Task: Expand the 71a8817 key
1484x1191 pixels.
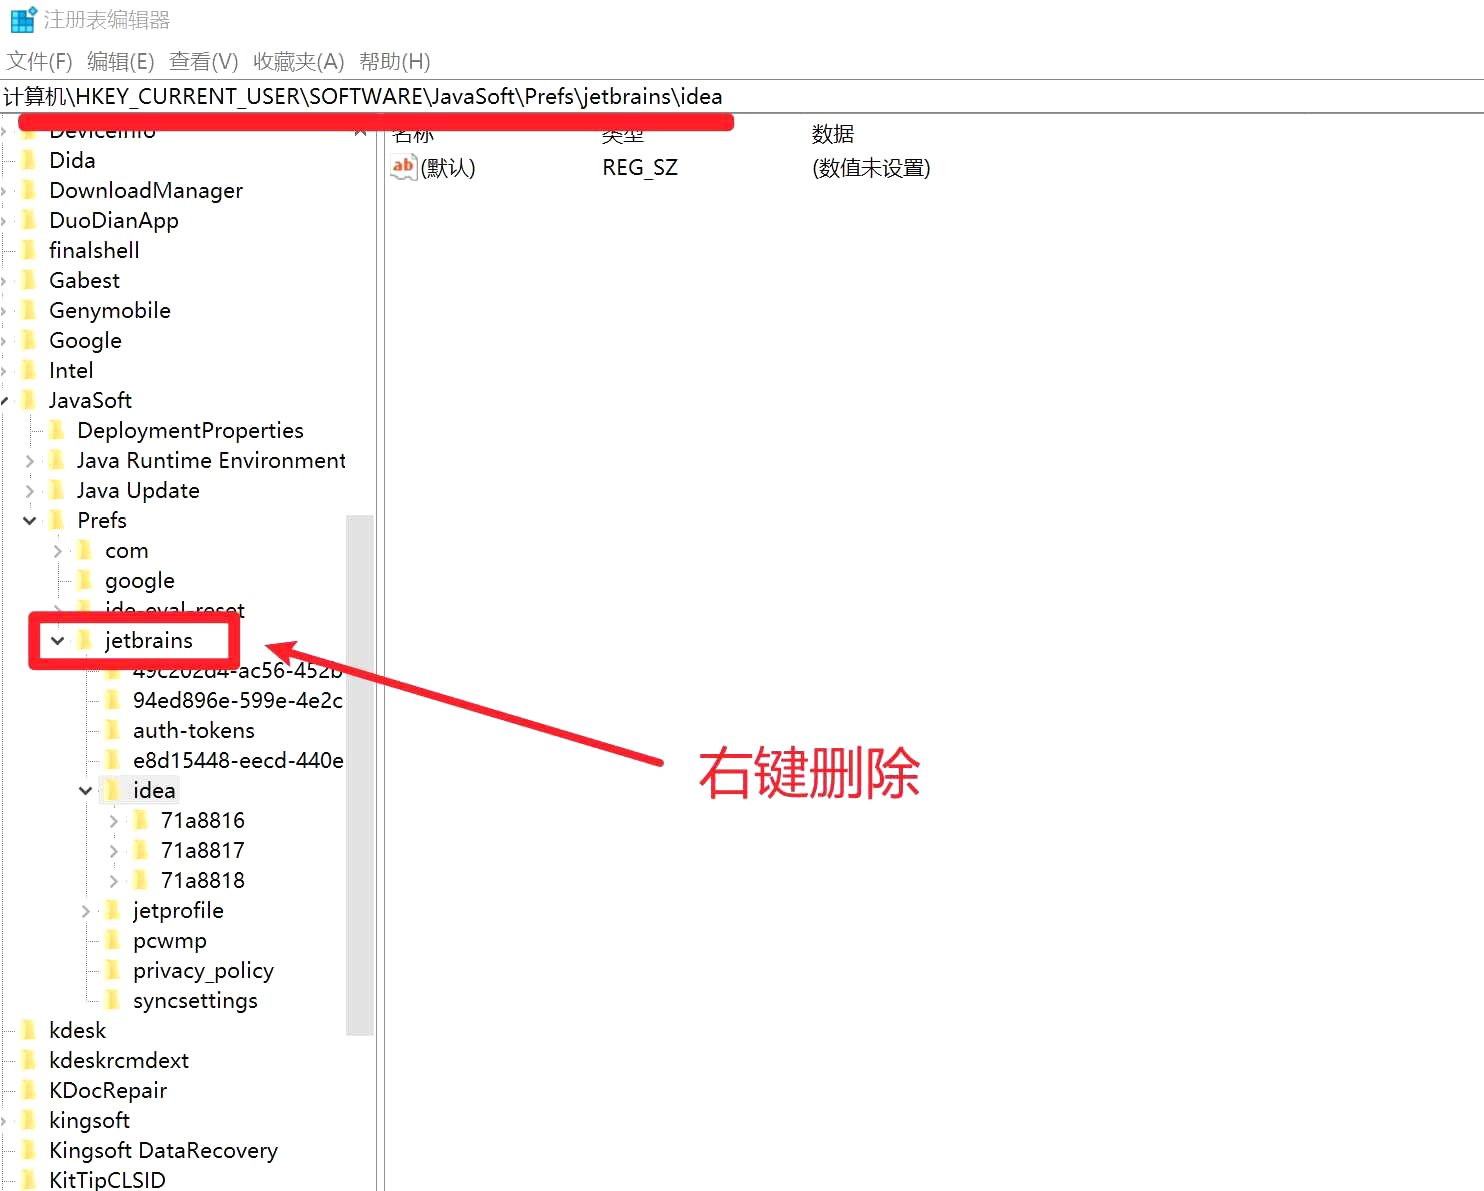Action: point(114,851)
